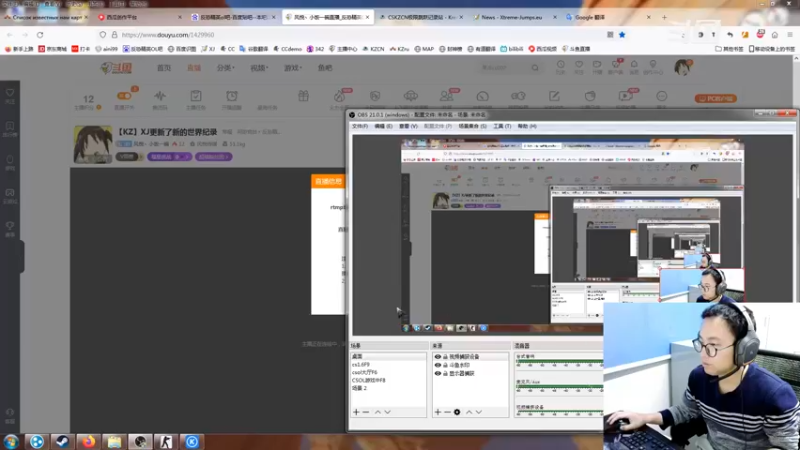Open 其他书签 bookmarks folder
Screen dimensions: 800x450
point(730,49)
